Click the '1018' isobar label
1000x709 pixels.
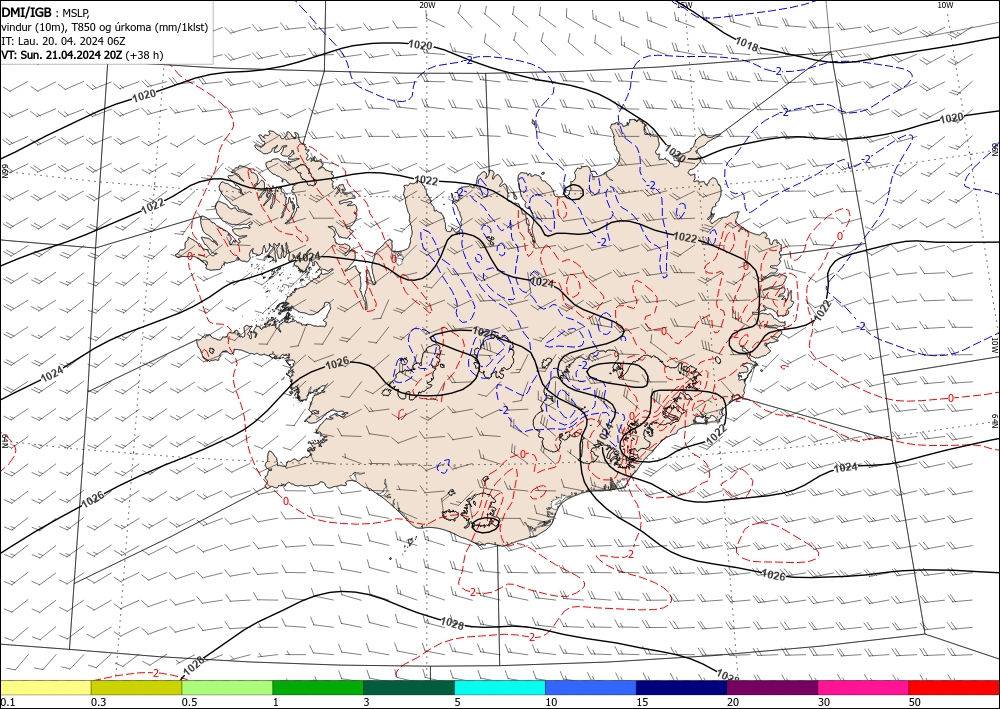(x=747, y=43)
